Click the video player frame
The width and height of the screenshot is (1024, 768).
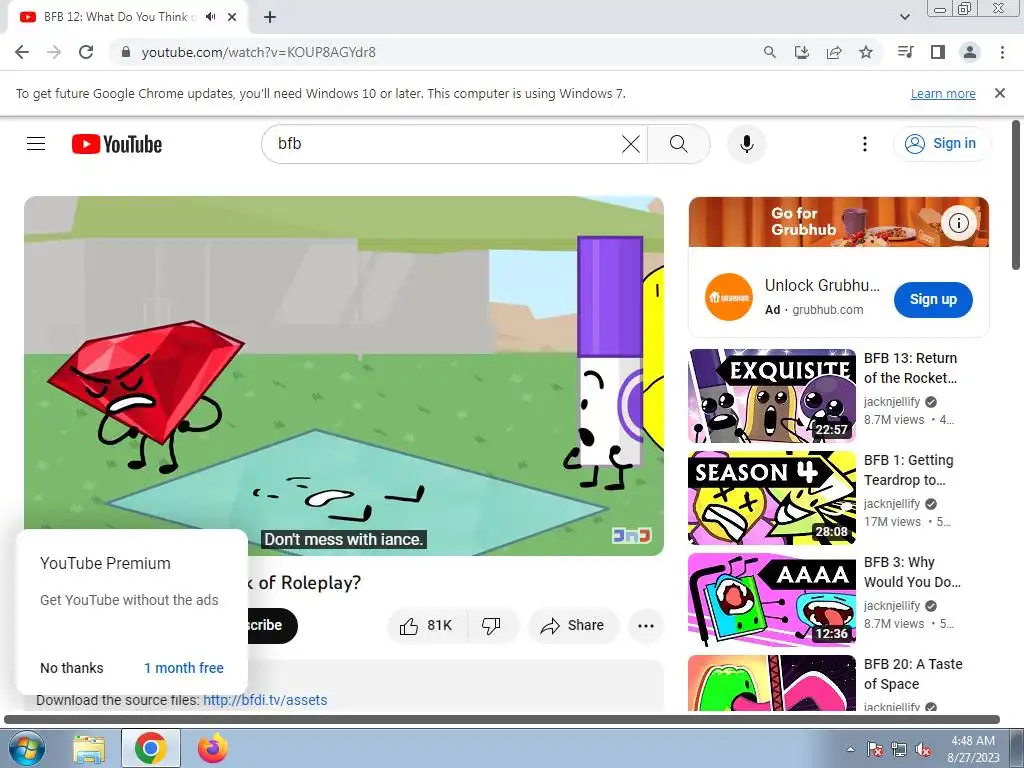click(344, 376)
